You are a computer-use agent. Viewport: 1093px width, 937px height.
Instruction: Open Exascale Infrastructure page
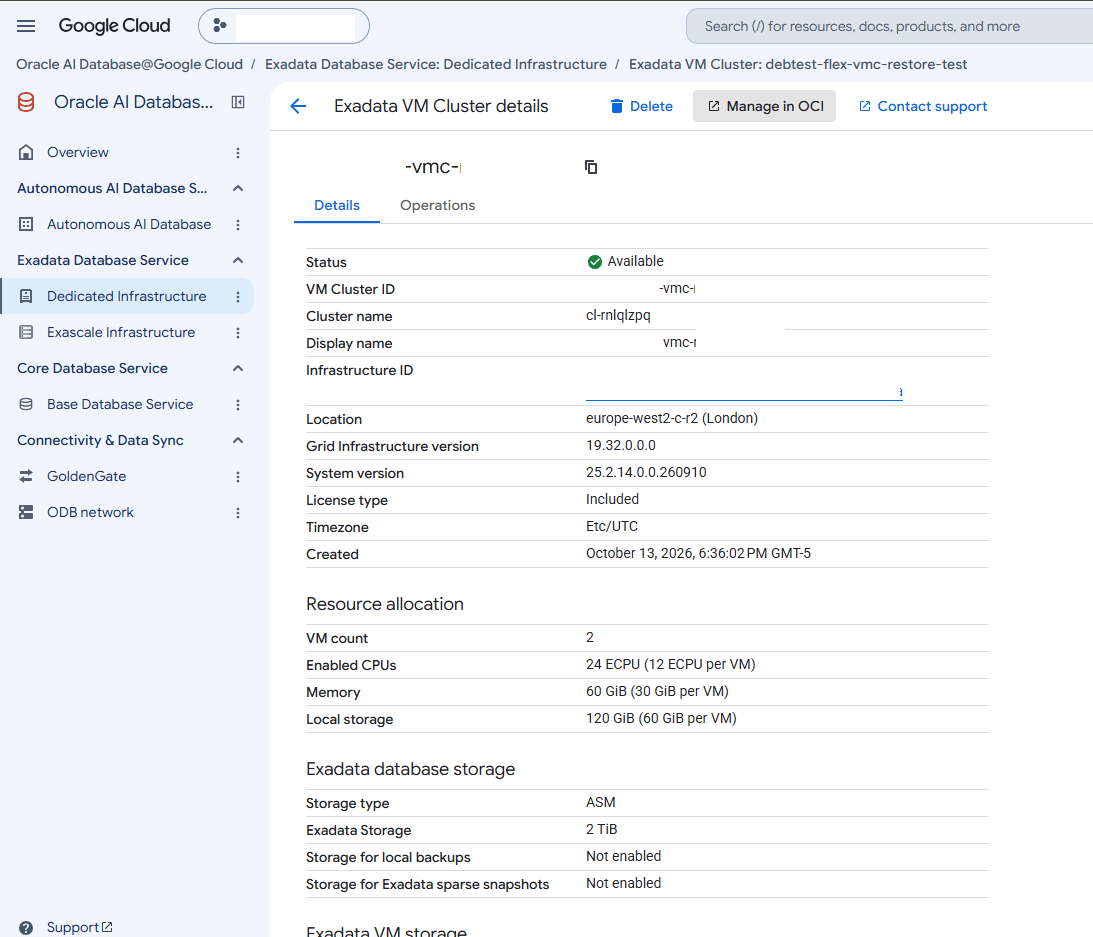121,333
